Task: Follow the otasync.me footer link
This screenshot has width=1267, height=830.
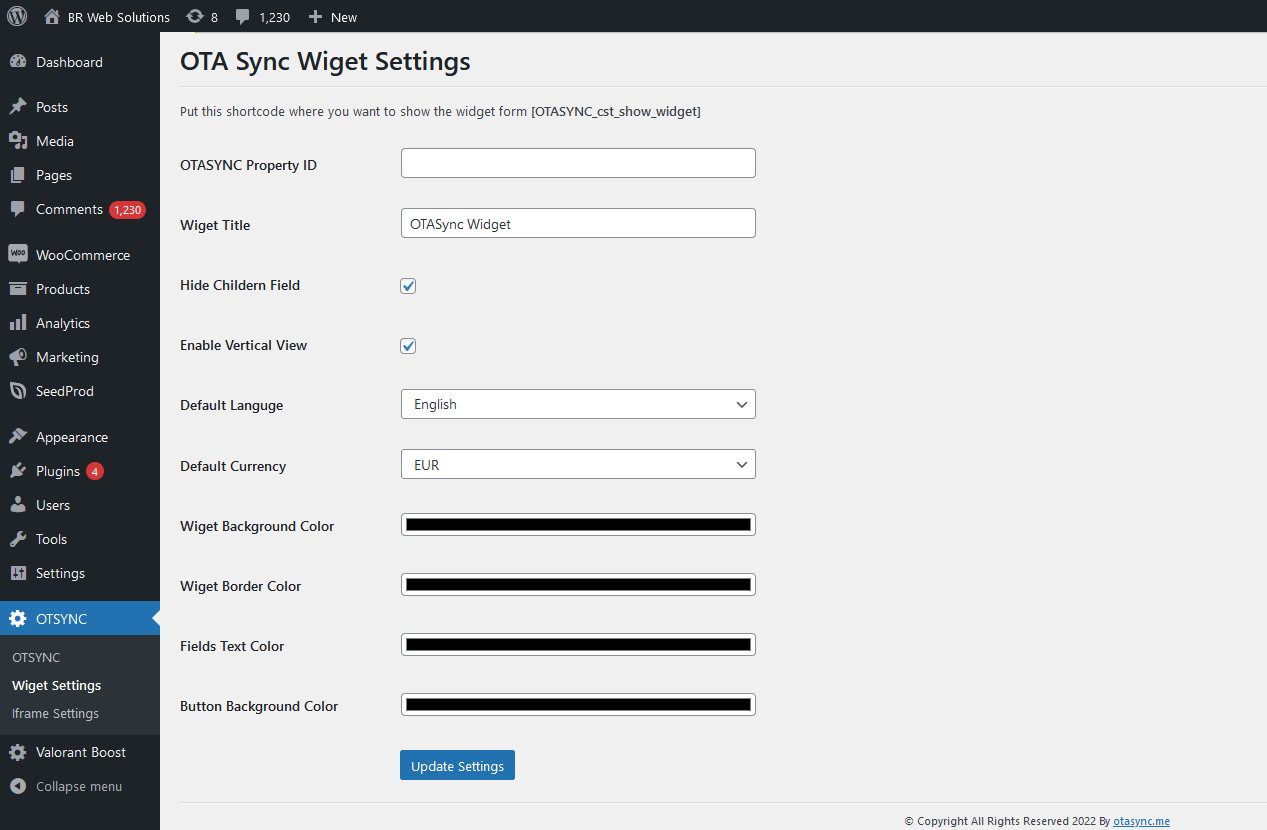Action: coord(1141,821)
